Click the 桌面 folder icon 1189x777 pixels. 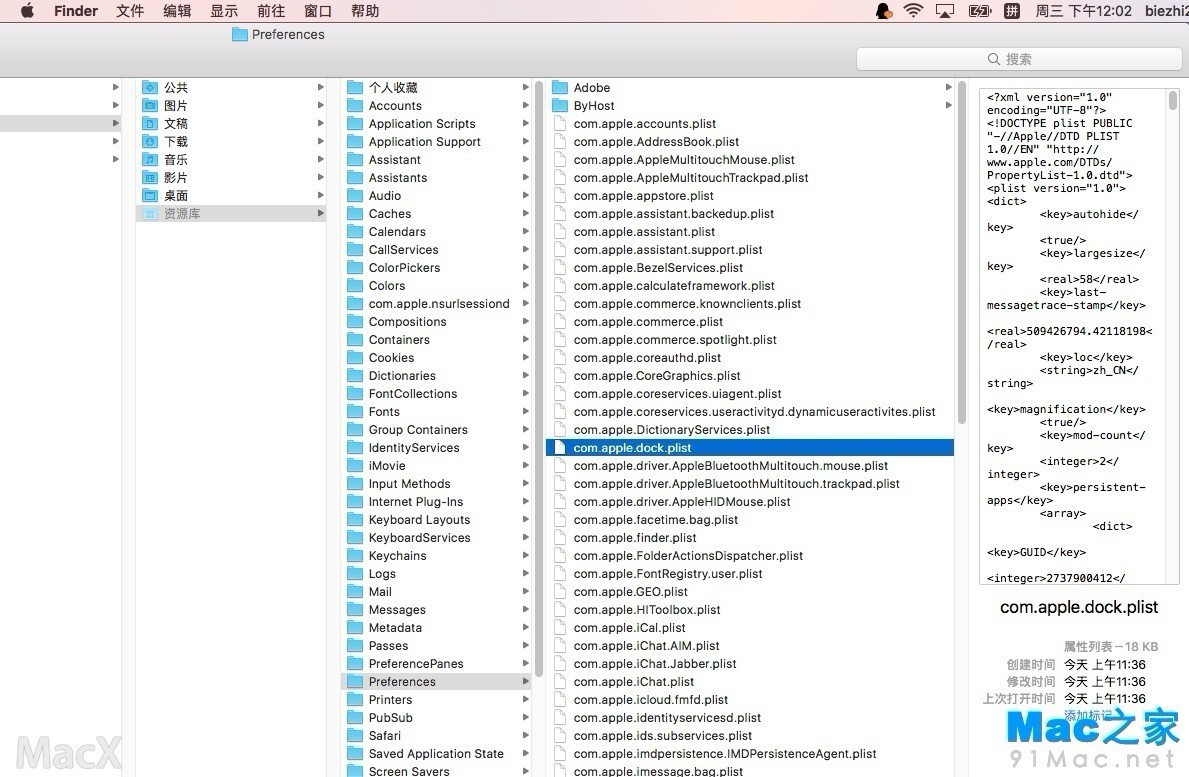pyautogui.click(x=150, y=196)
